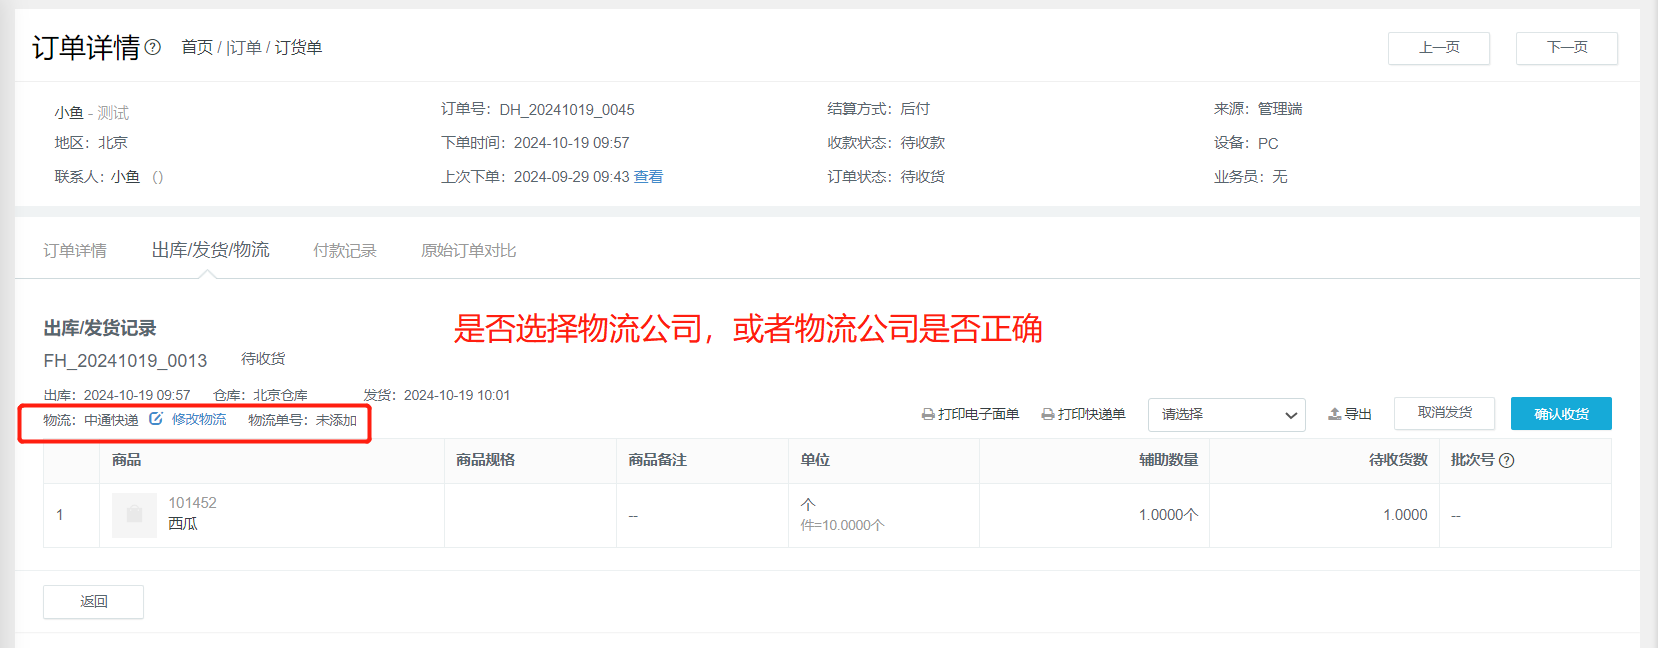The width and height of the screenshot is (1658, 648).
Task: Click 打印快递单 text
Action: coord(1091,414)
